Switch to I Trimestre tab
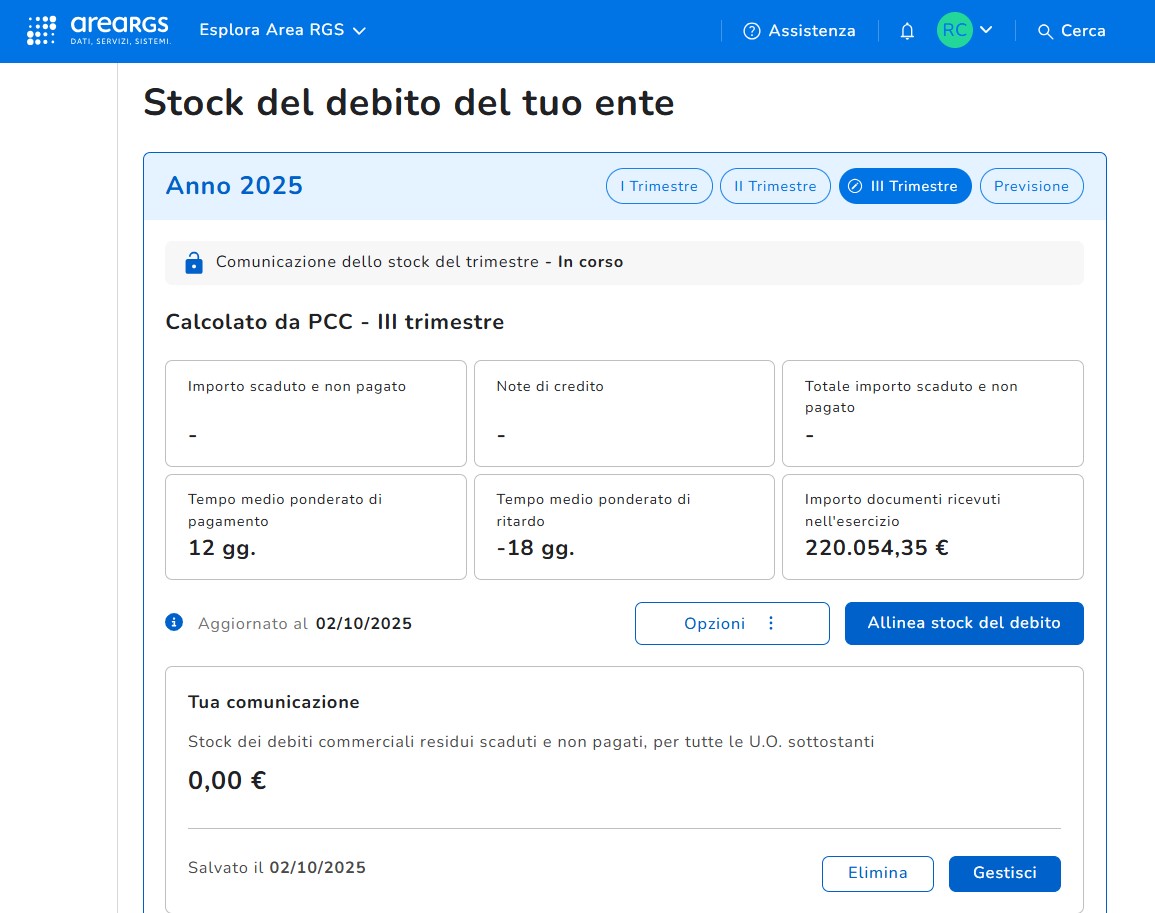Screen dimensions: 1155x913 [659, 186]
